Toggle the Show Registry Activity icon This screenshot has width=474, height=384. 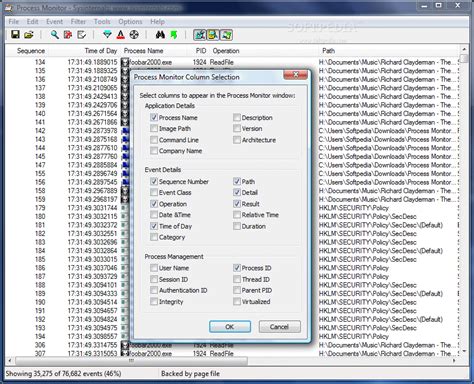click(200, 35)
